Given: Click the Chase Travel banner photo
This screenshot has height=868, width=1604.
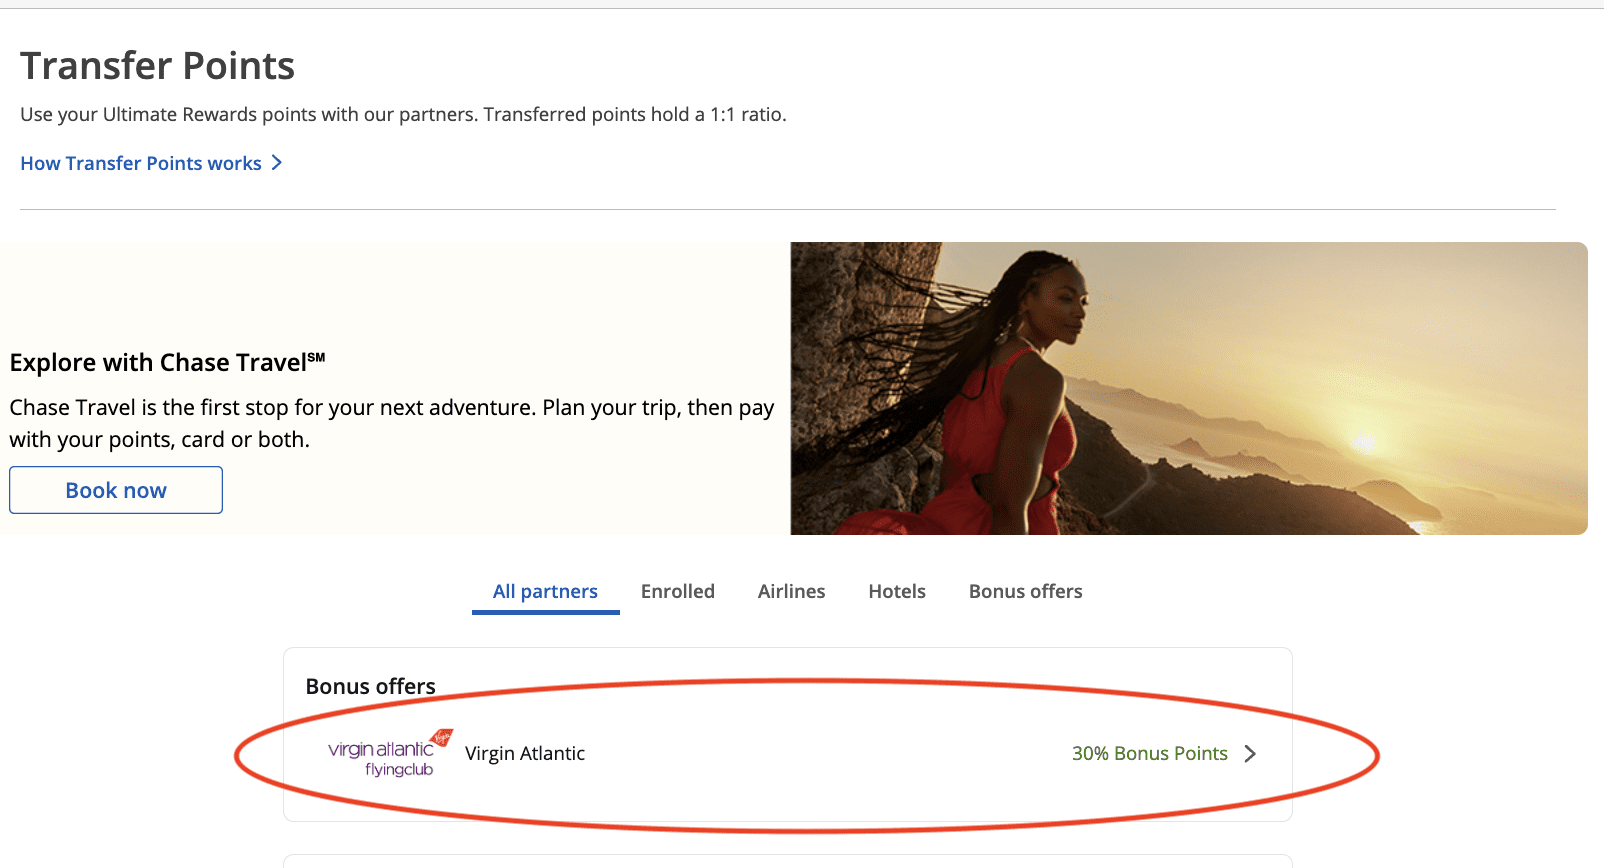Looking at the screenshot, I should [x=1189, y=388].
